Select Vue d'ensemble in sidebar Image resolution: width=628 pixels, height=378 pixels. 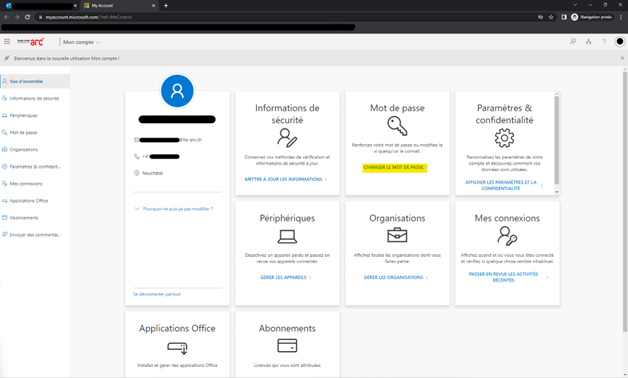(x=35, y=81)
